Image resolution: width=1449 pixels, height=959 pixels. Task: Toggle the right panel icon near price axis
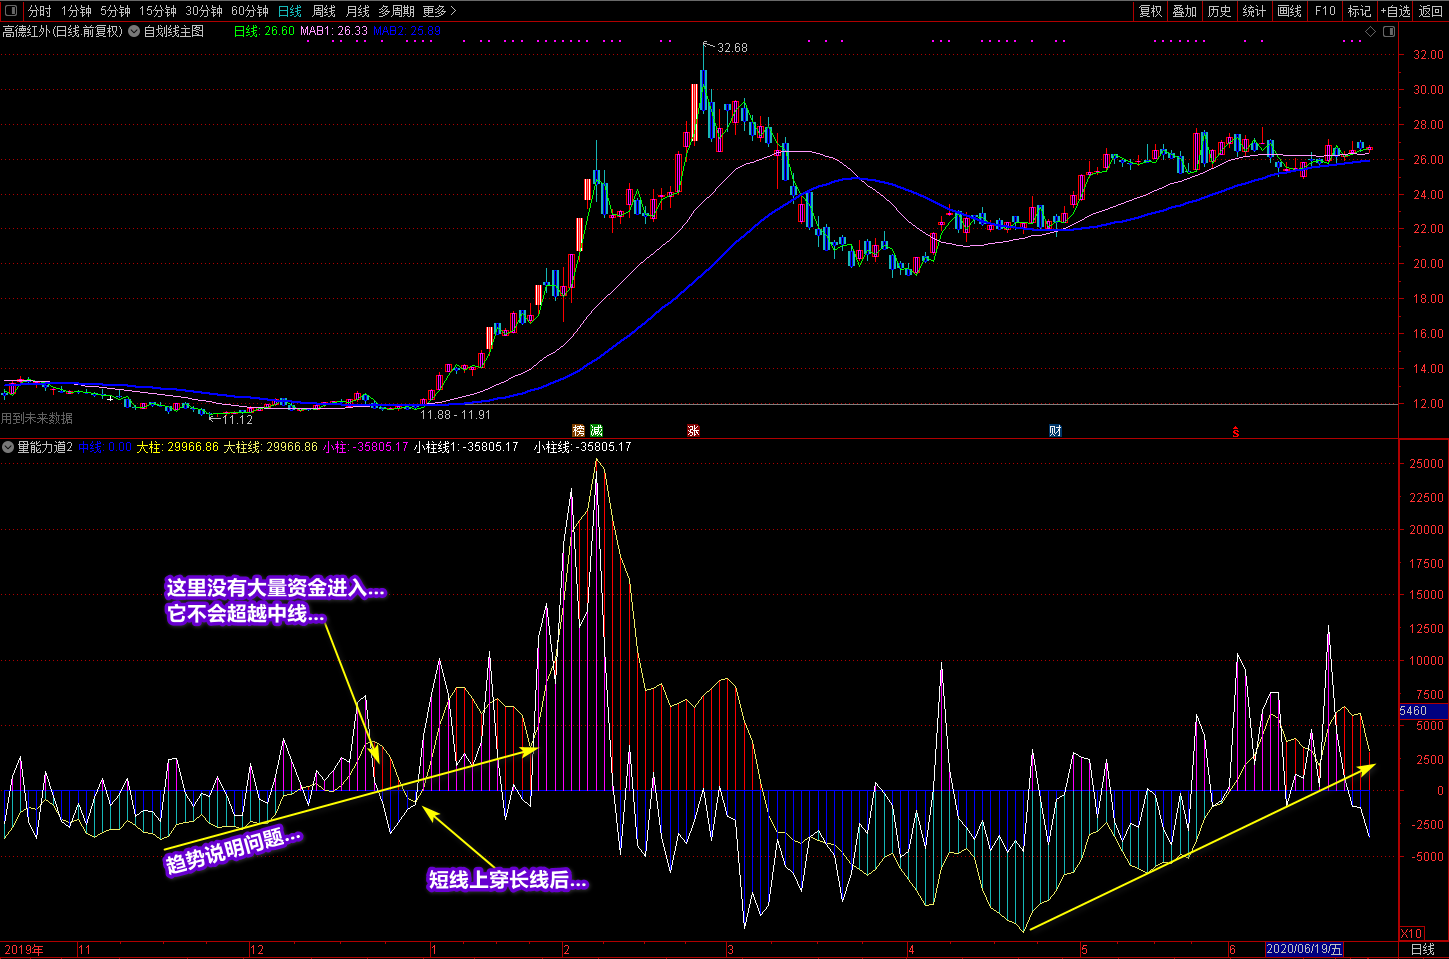click(1389, 31)
